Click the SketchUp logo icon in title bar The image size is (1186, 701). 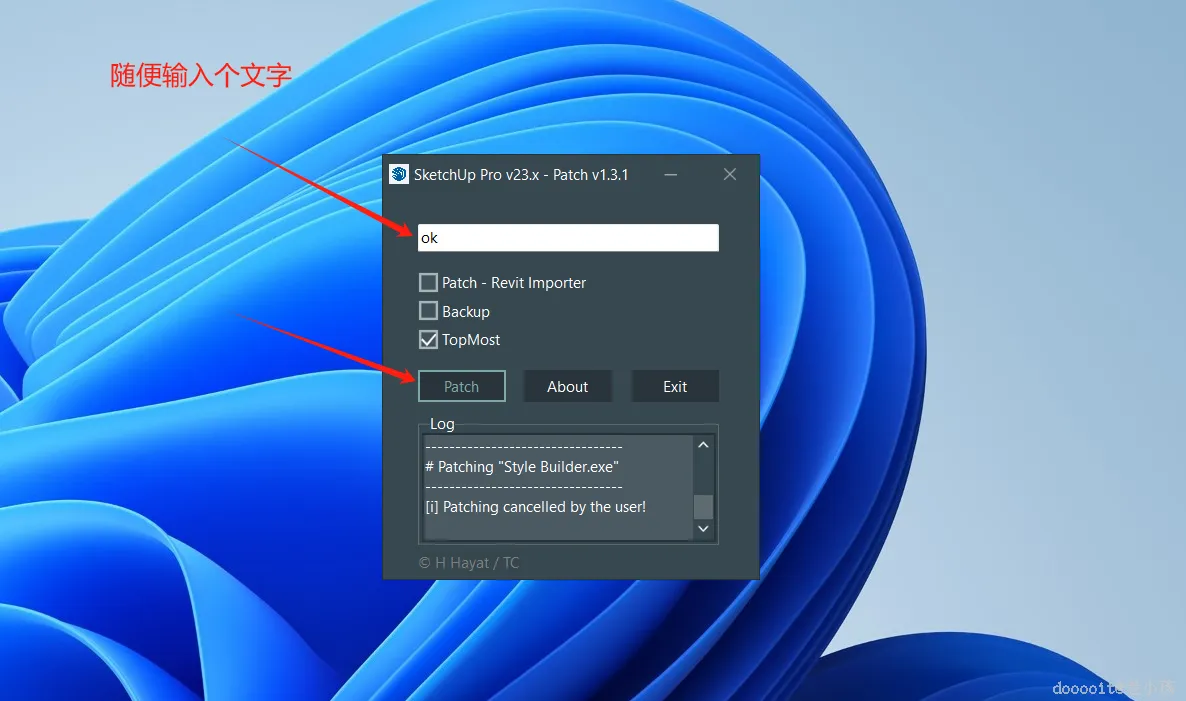(x=399, y=174)
